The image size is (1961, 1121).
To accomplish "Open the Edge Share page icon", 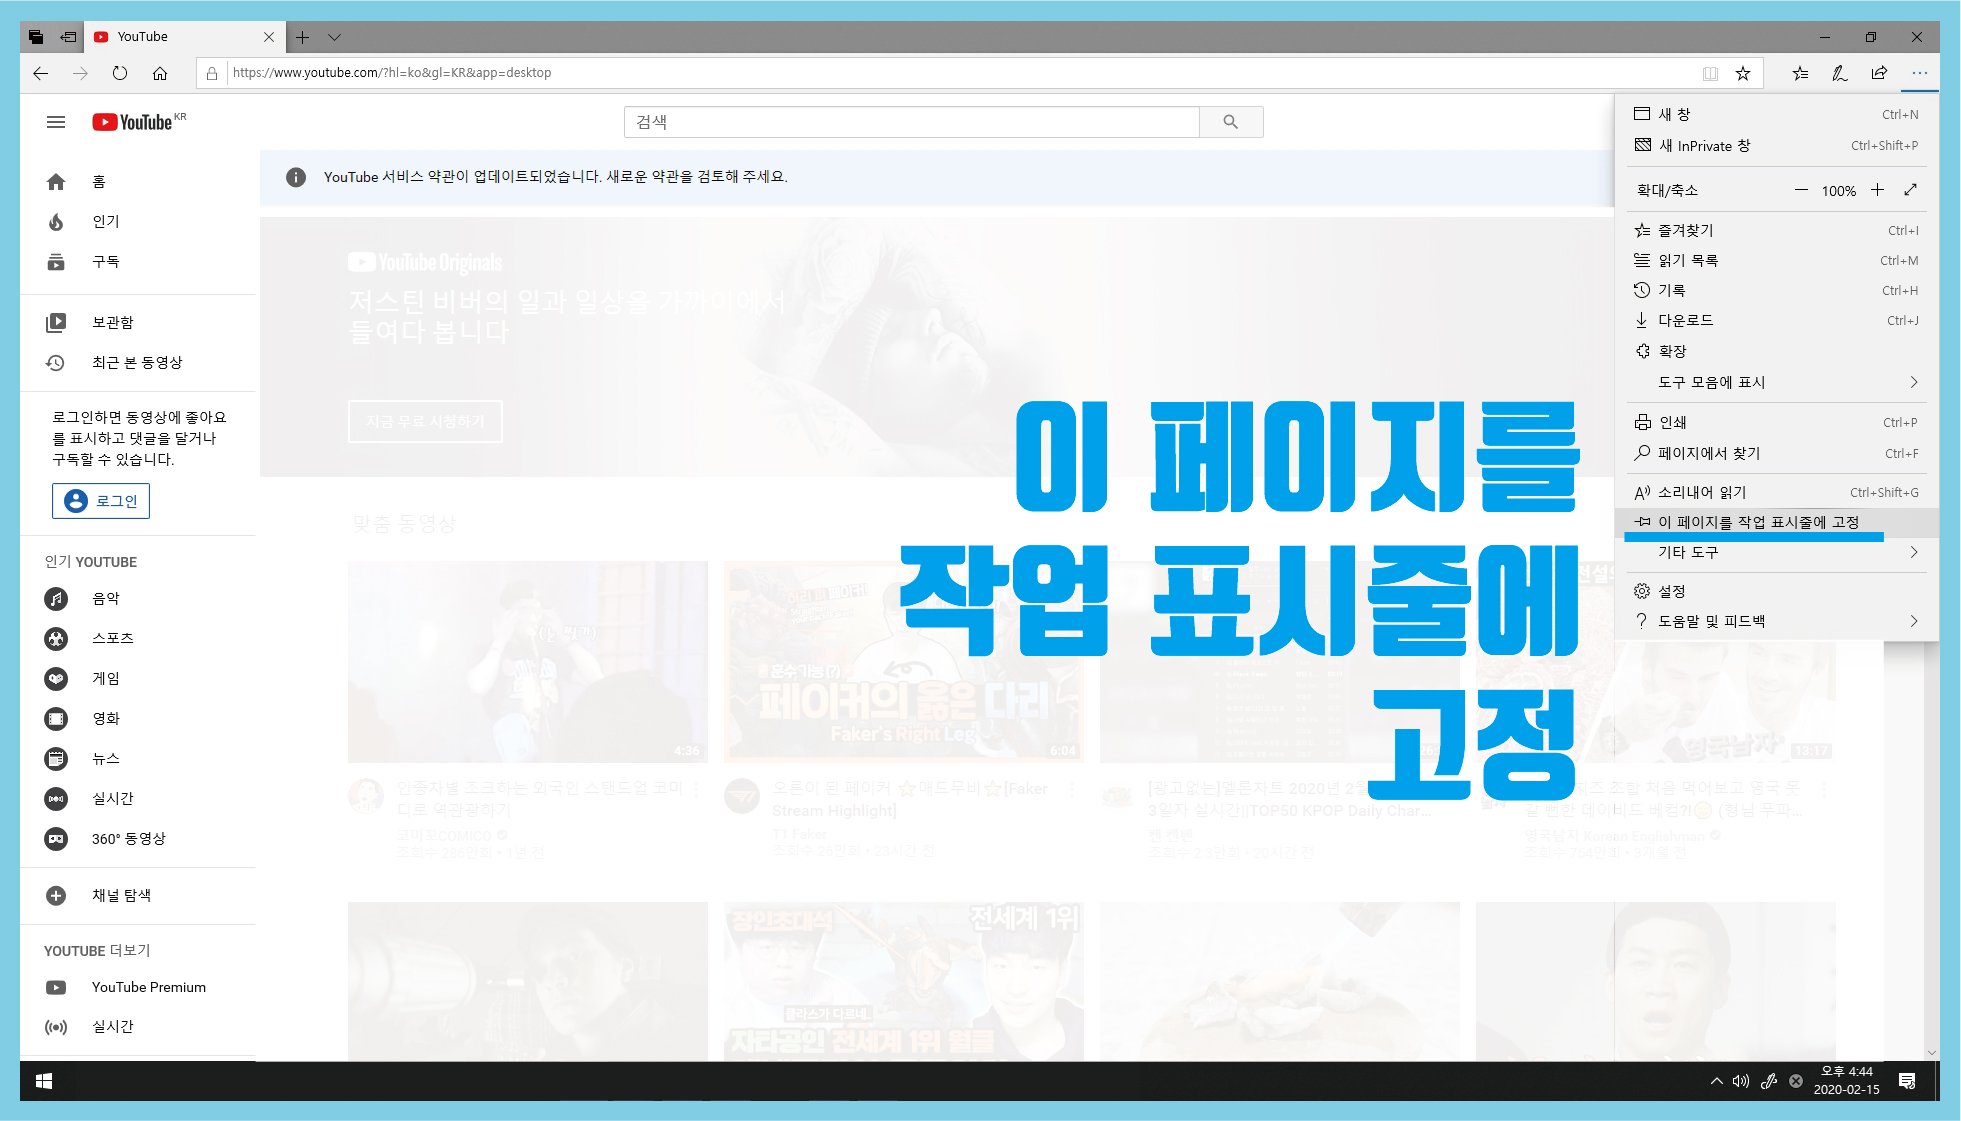I will (x=1879, y=73).
